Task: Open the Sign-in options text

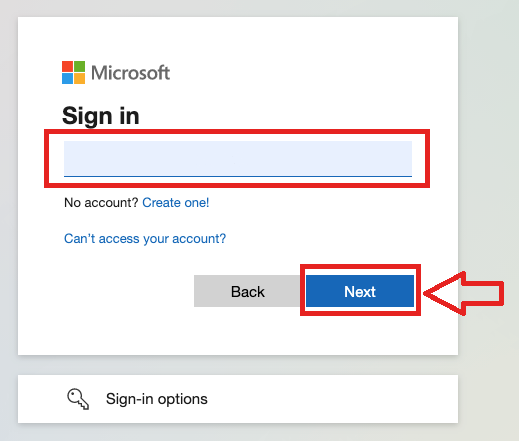Action: pos(157,399)
